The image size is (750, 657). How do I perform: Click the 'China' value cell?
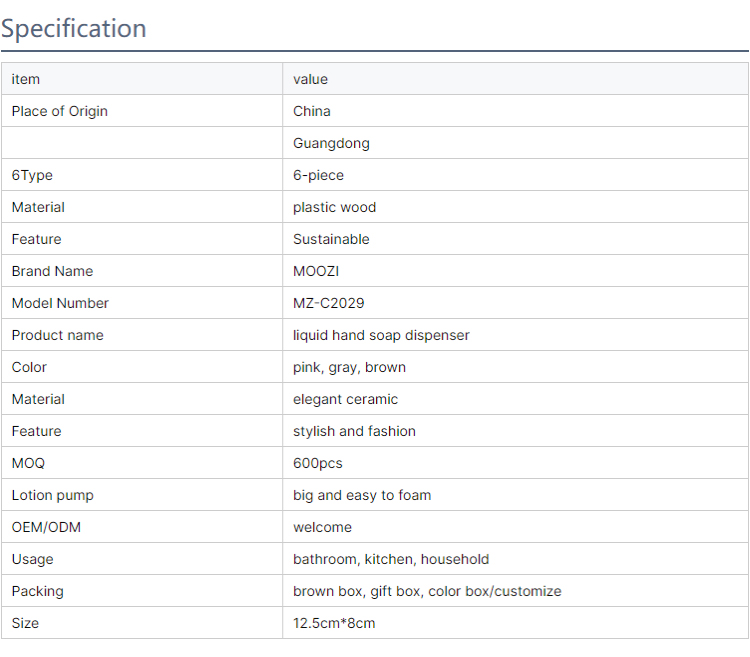(x=312, y=111)
